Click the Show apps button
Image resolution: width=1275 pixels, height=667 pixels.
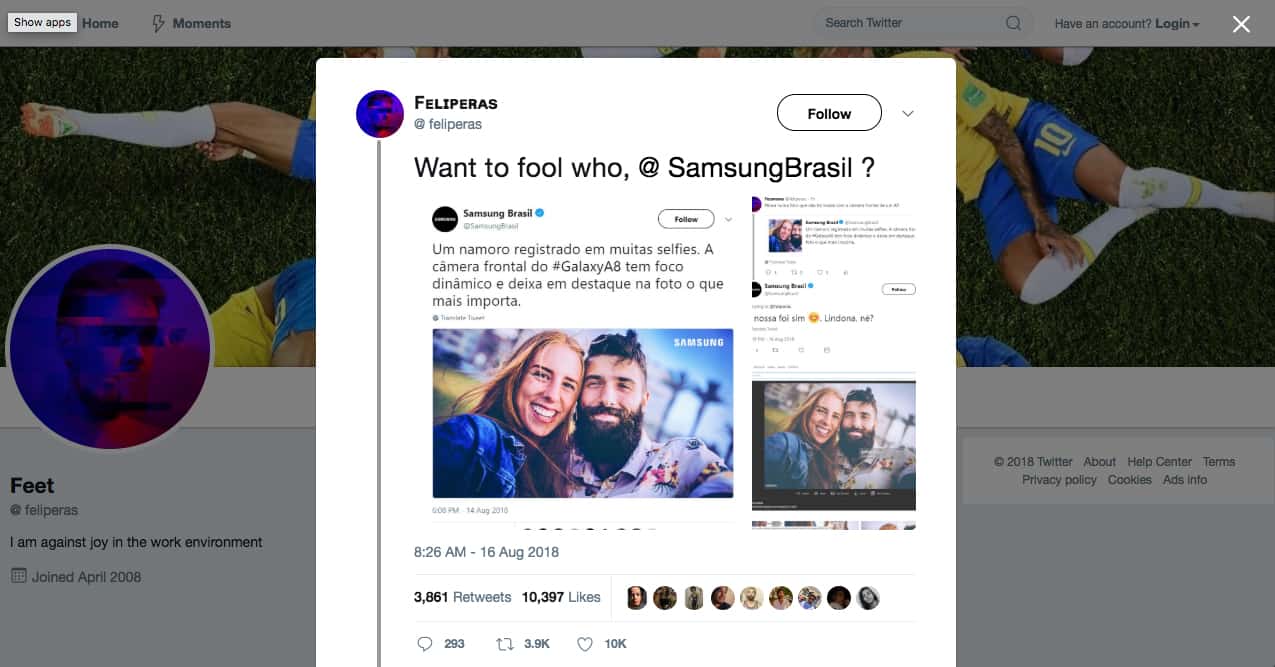tap(43, 22)
